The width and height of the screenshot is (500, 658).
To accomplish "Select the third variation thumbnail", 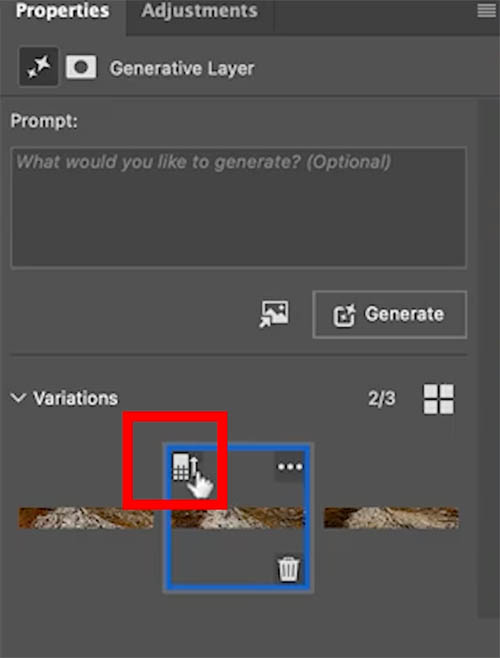I will pos(391,518).
